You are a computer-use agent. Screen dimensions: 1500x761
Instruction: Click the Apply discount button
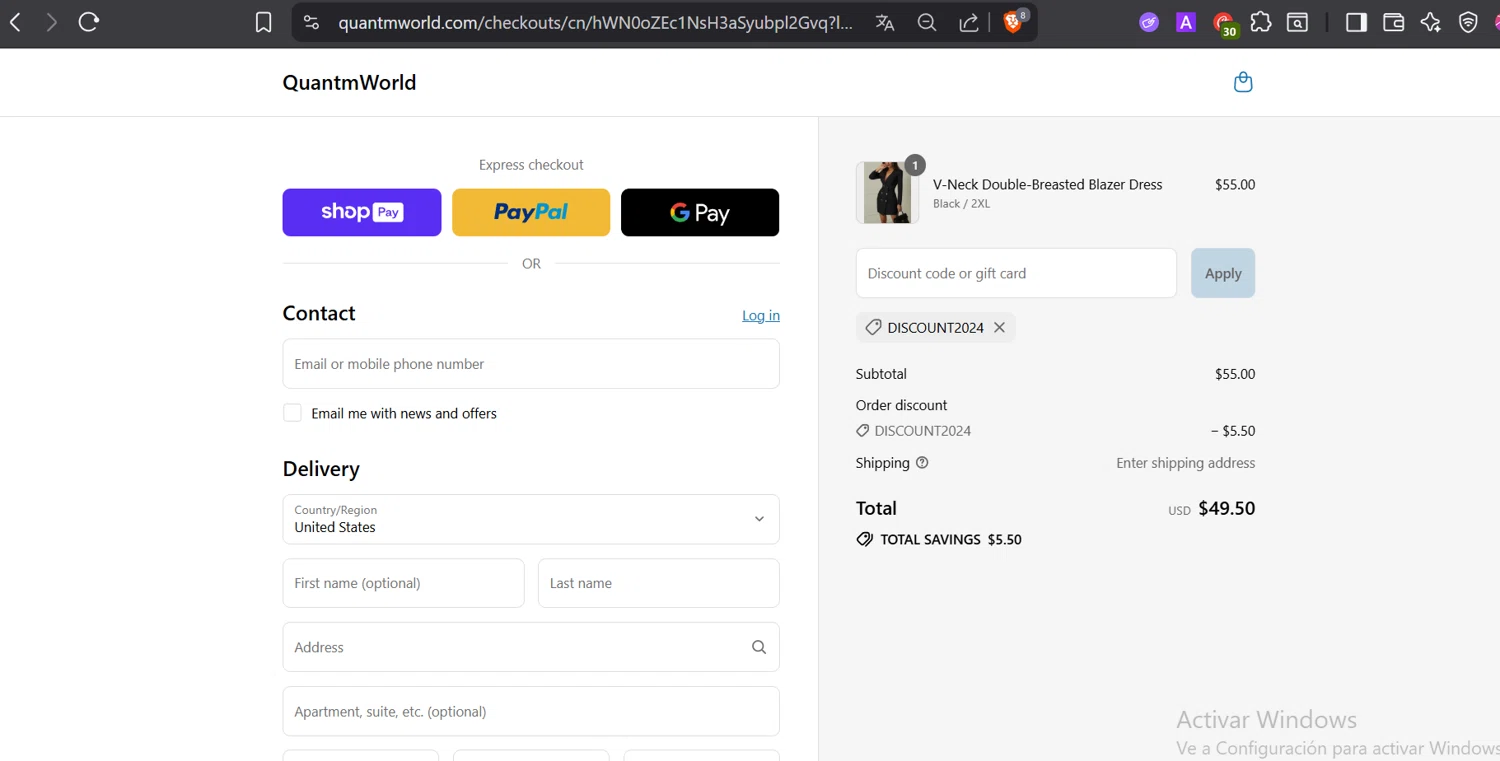1223,273
